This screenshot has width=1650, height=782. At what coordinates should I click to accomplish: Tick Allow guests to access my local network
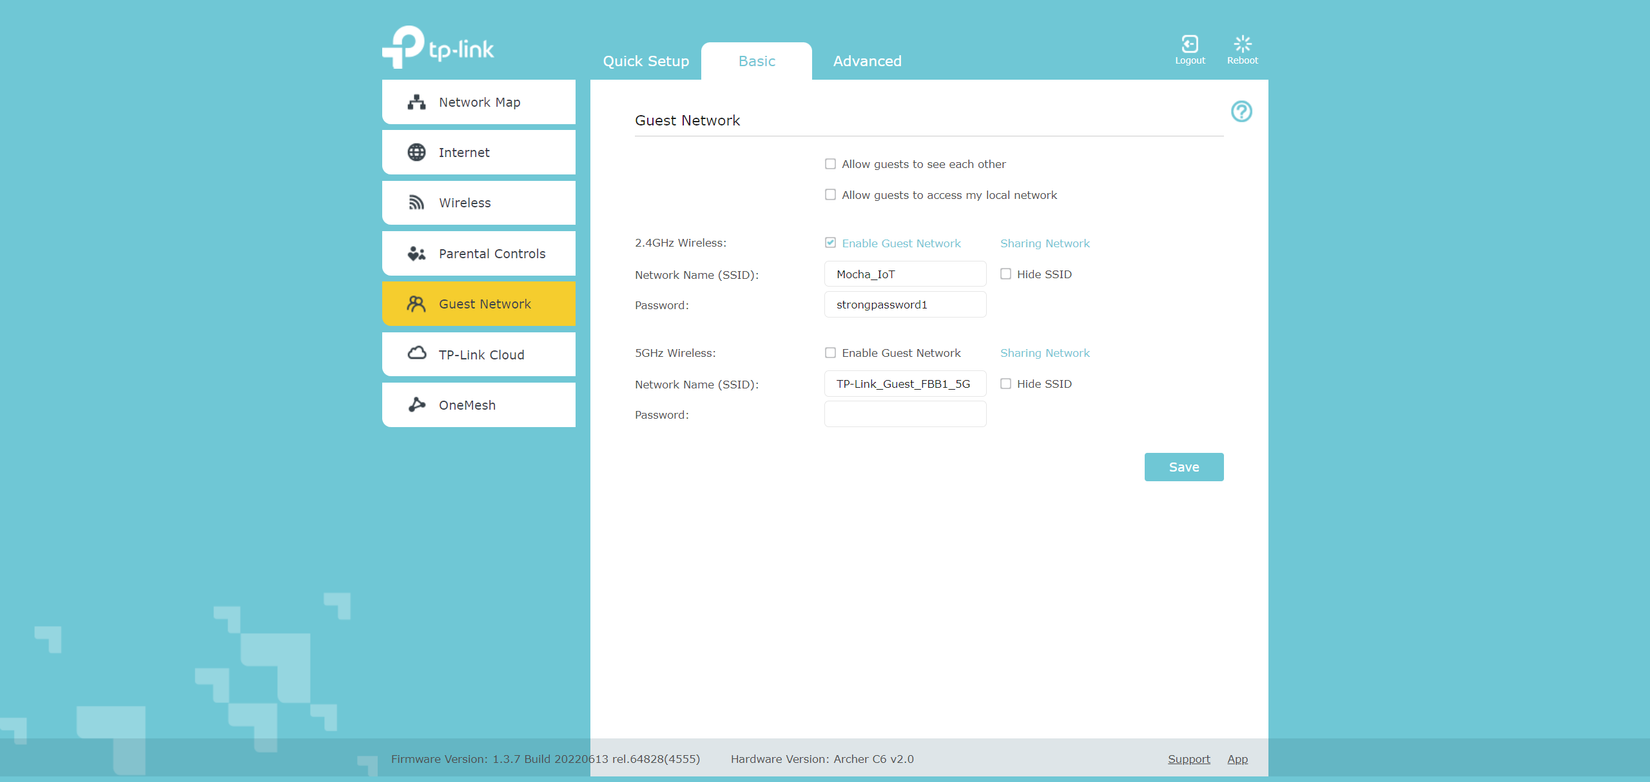[830, 195]
